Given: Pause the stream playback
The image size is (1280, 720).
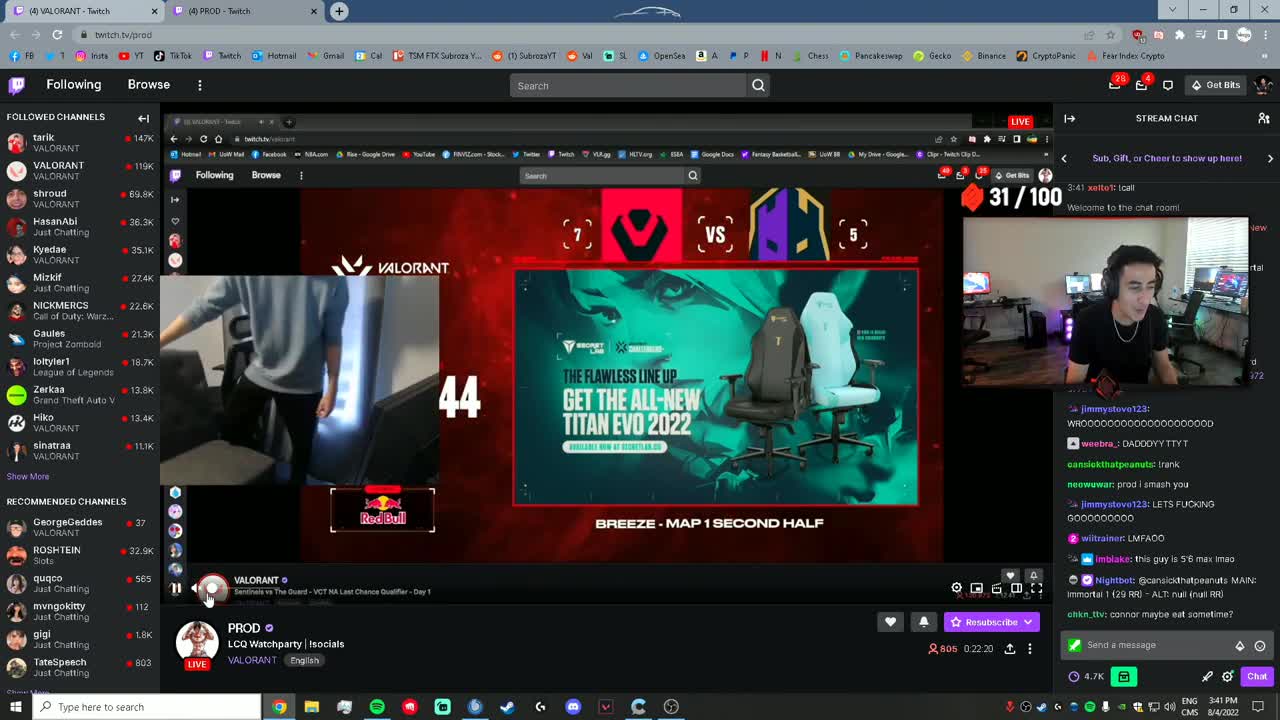Looking at the screenshot, I should [176, 588].
